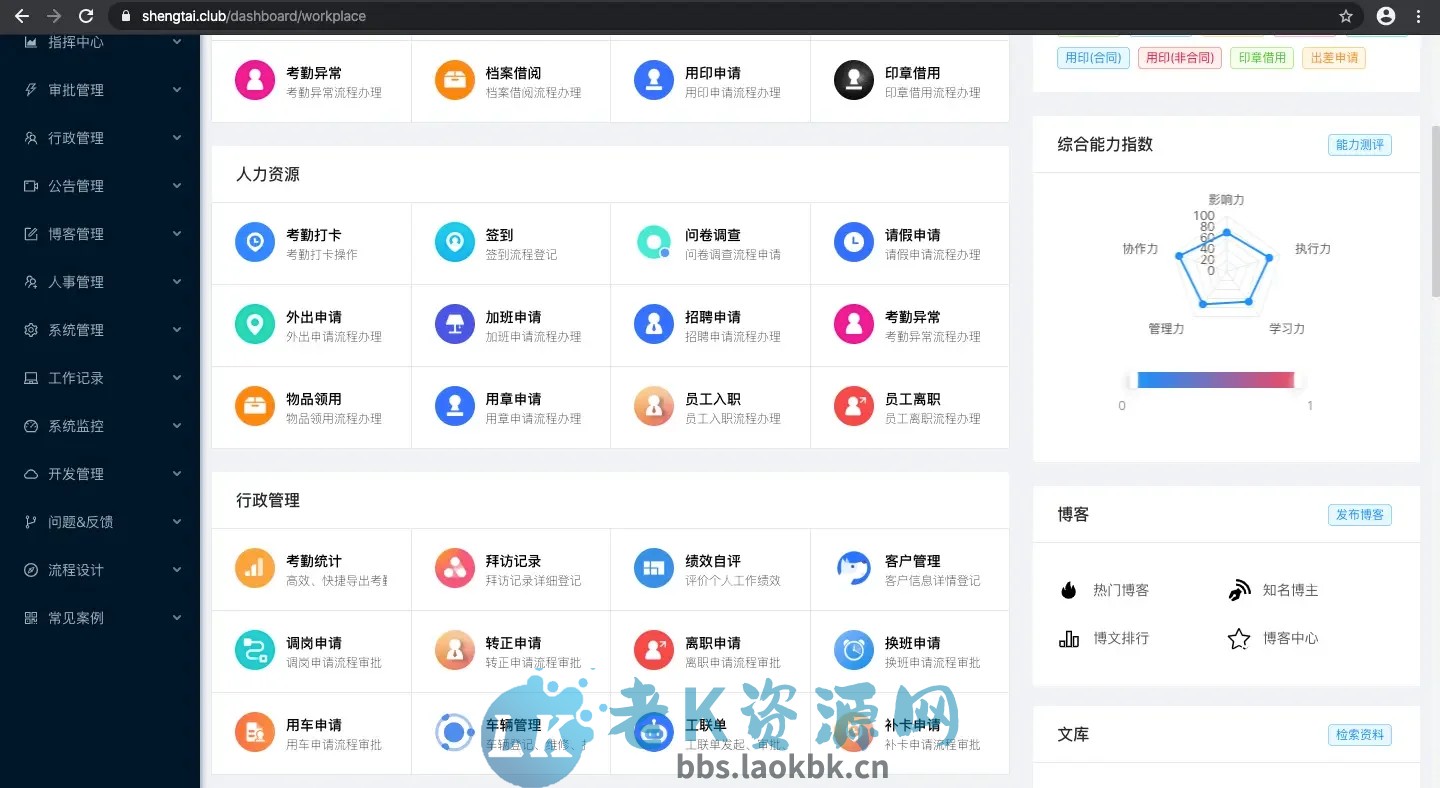
Task: Open the 换班申请 alarm clock icon
Action: 854,650
